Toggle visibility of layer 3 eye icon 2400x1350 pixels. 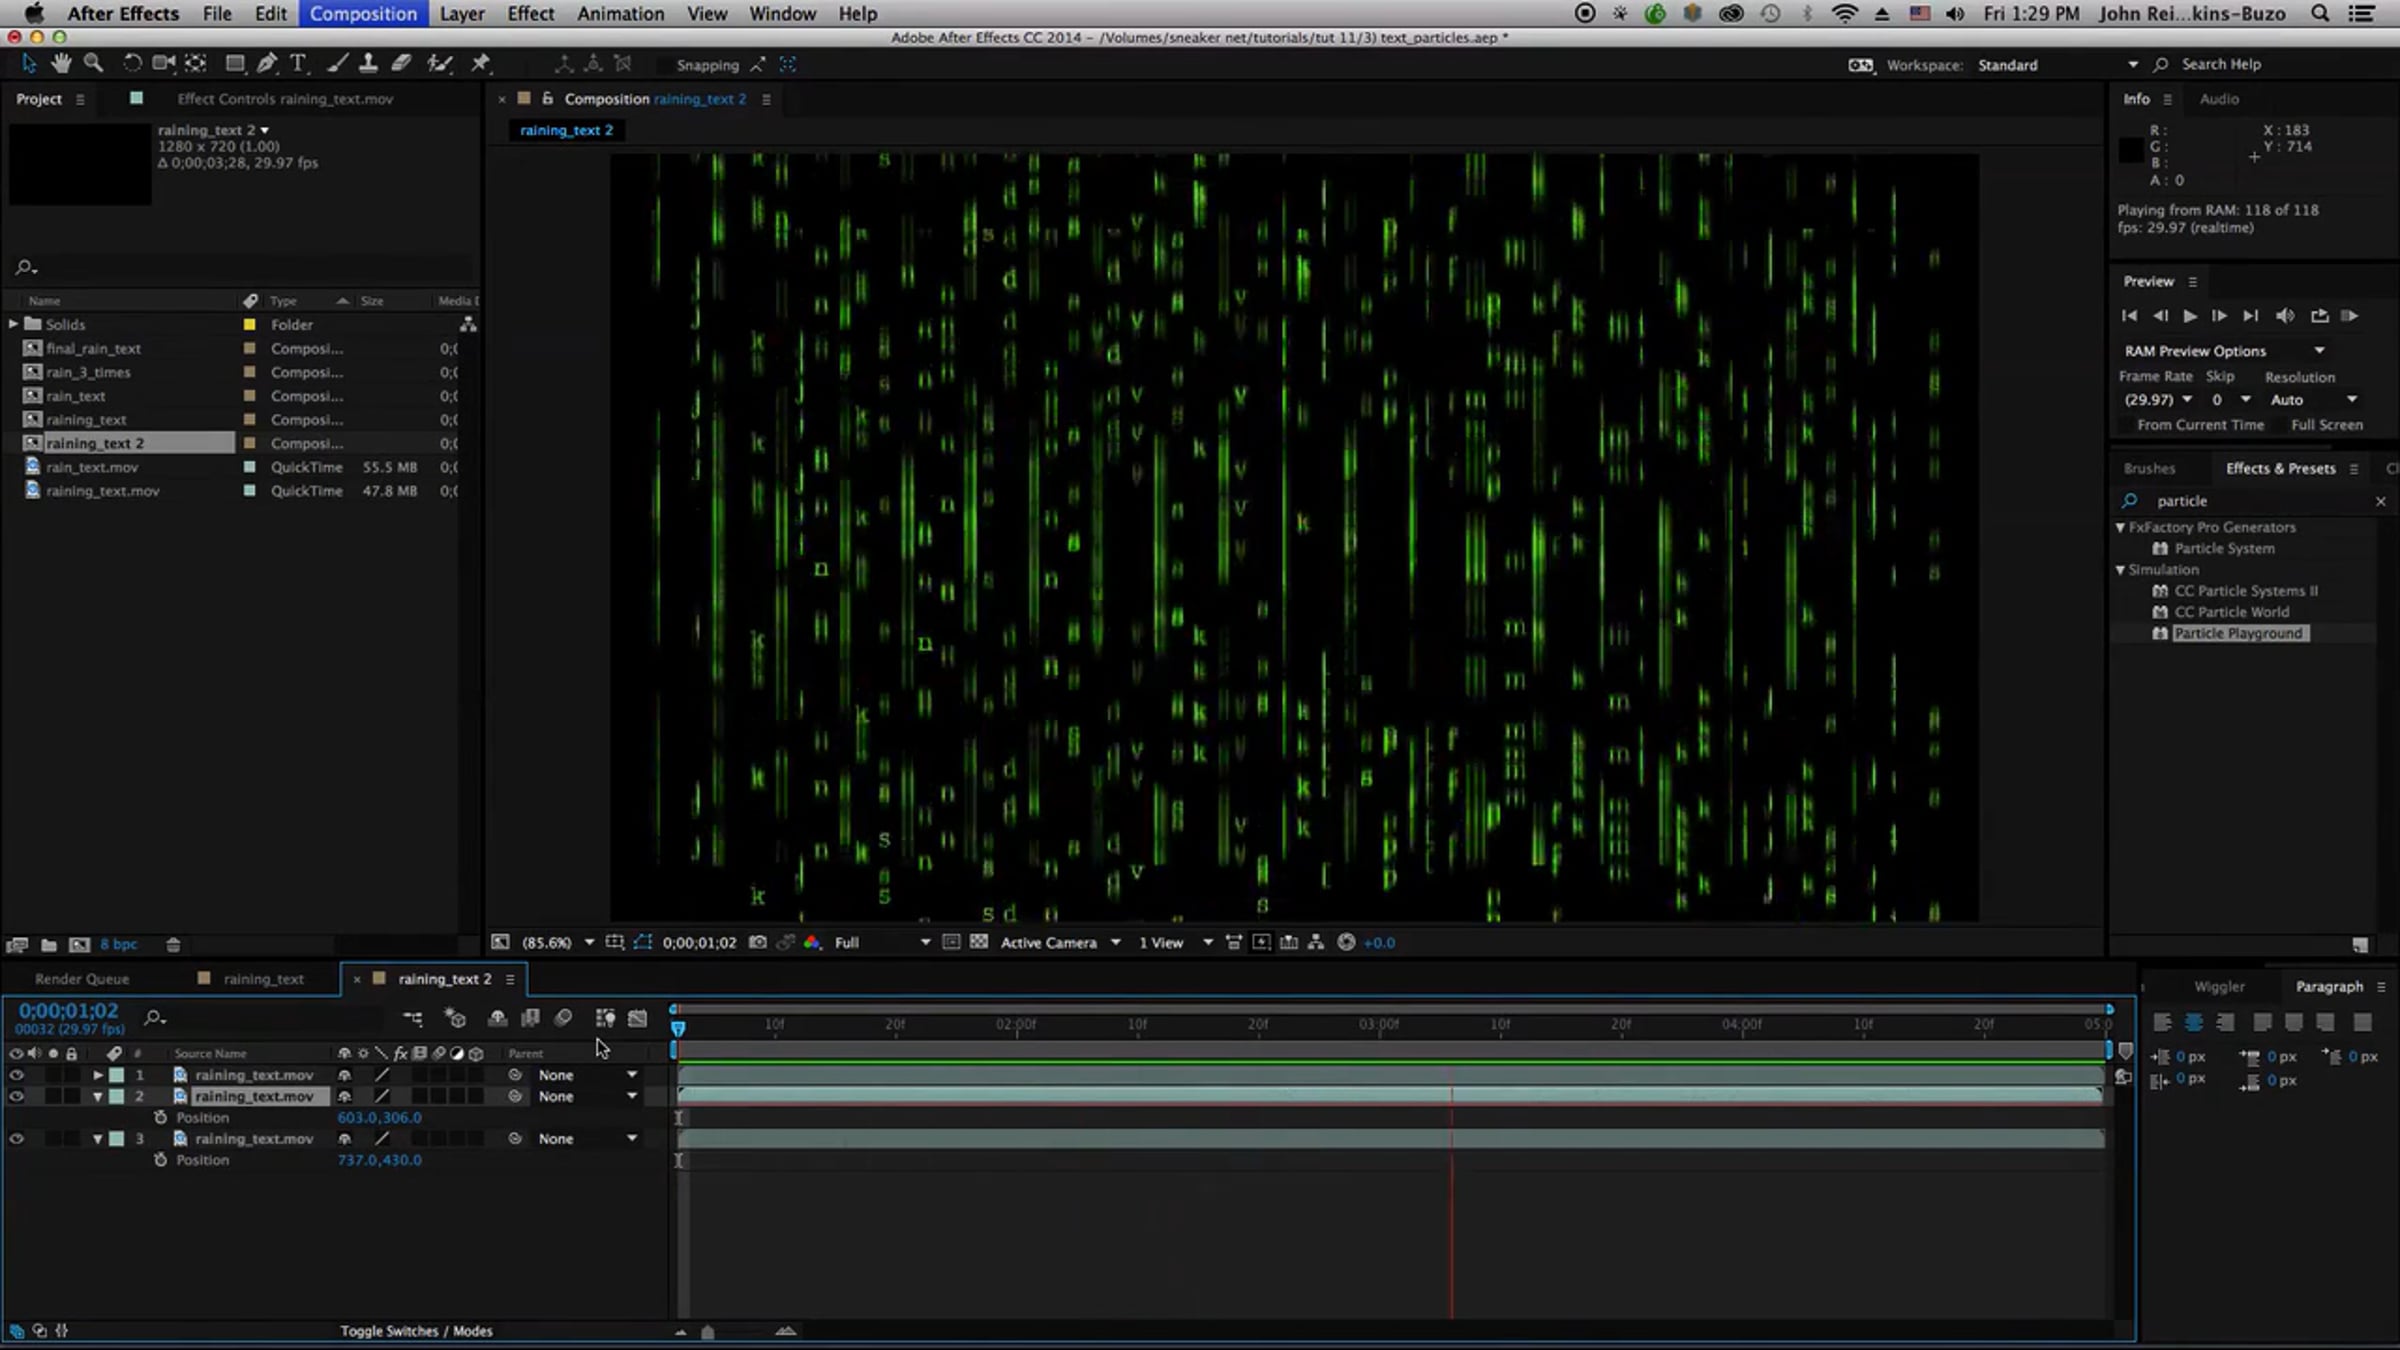(16, 1139)
